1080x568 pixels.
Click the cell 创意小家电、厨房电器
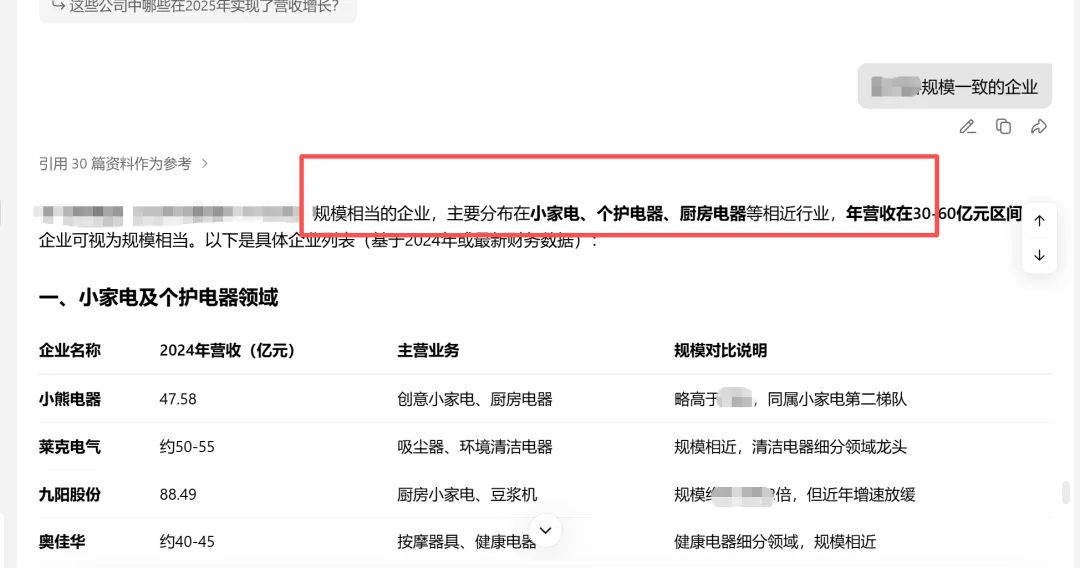[x=475, y=399]
